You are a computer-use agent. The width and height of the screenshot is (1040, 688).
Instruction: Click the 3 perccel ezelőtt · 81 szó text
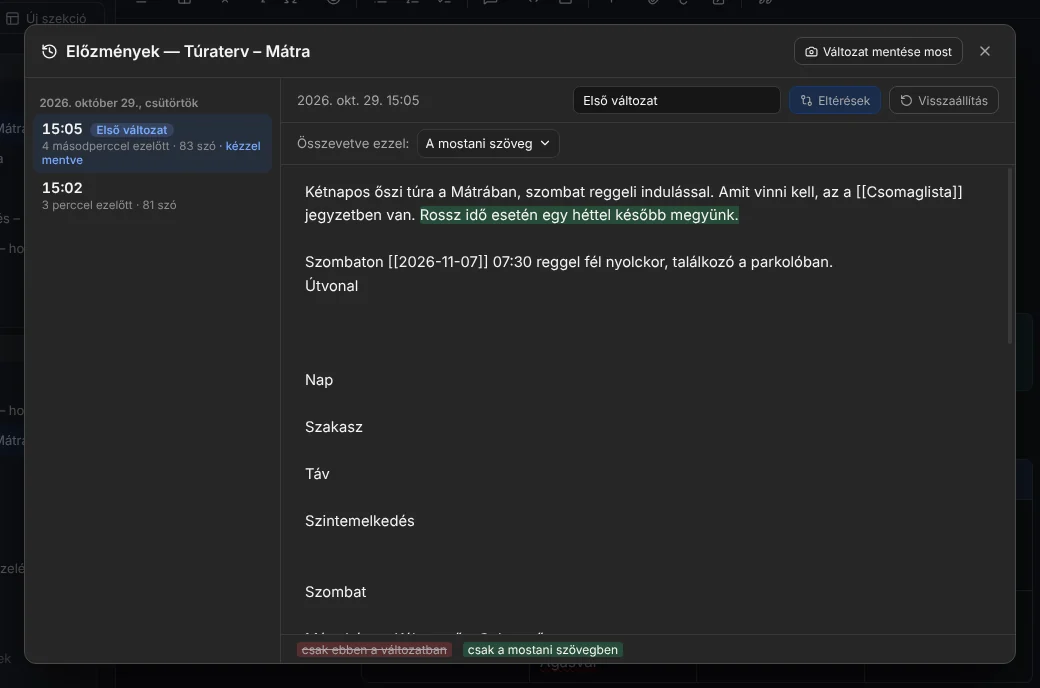(x=109, y=206)
